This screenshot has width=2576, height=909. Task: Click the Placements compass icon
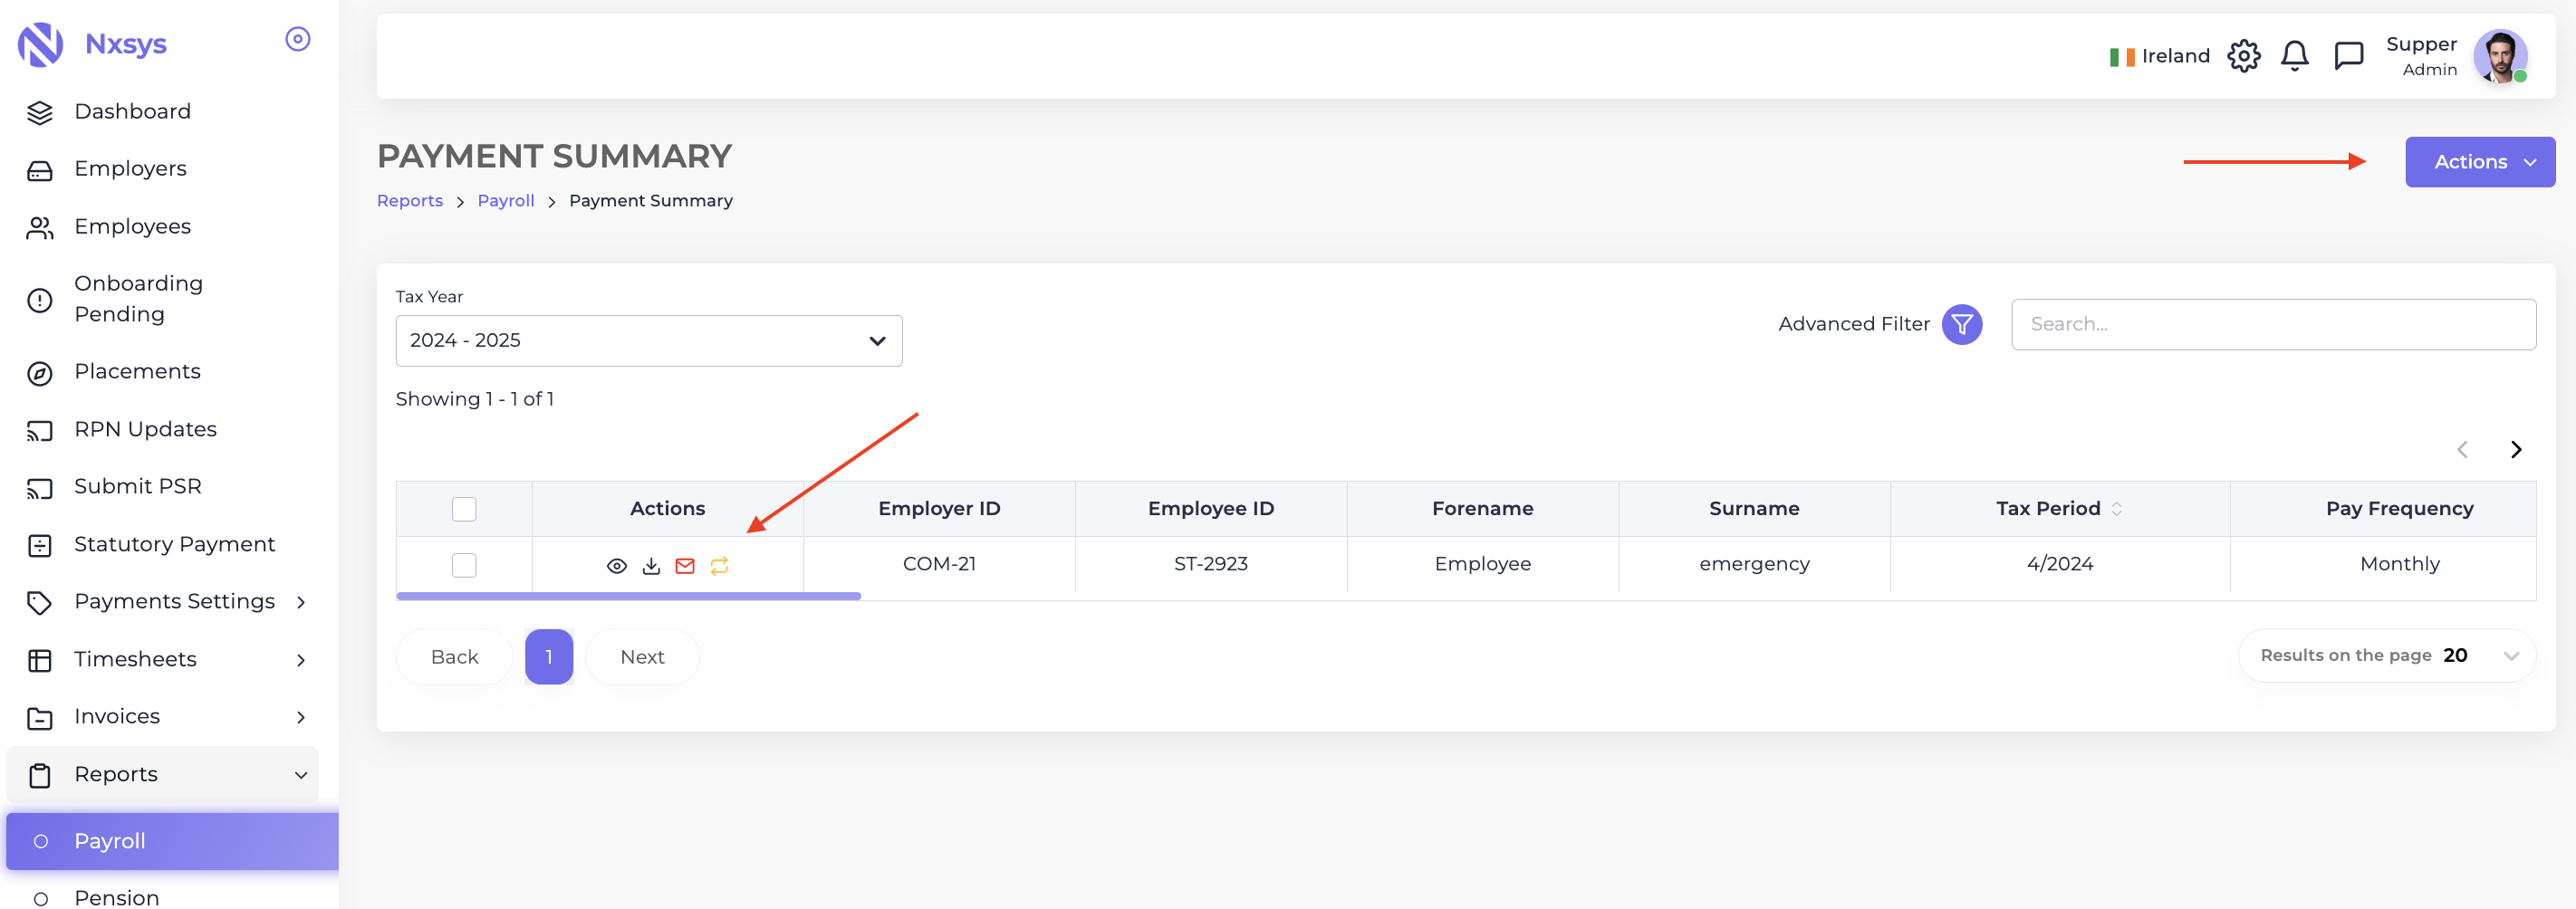tap(40, 372)
